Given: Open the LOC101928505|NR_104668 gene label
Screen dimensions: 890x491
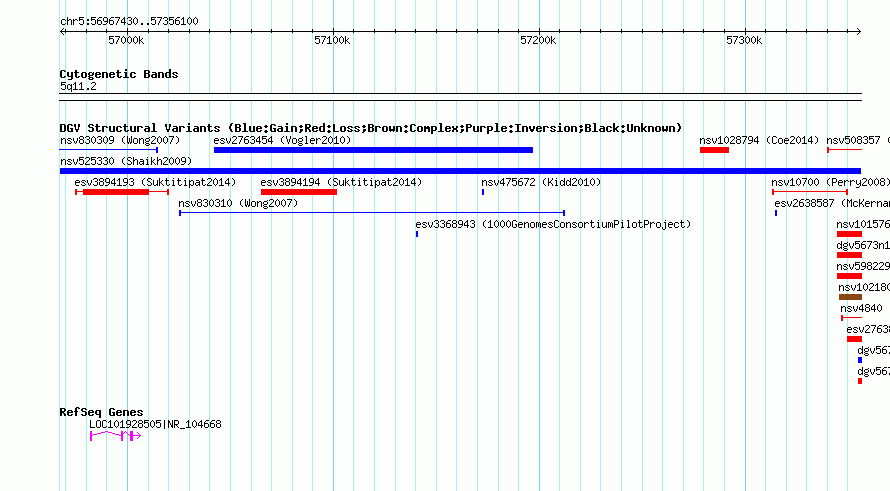Looking at the screenshot, I should point(155,424).
